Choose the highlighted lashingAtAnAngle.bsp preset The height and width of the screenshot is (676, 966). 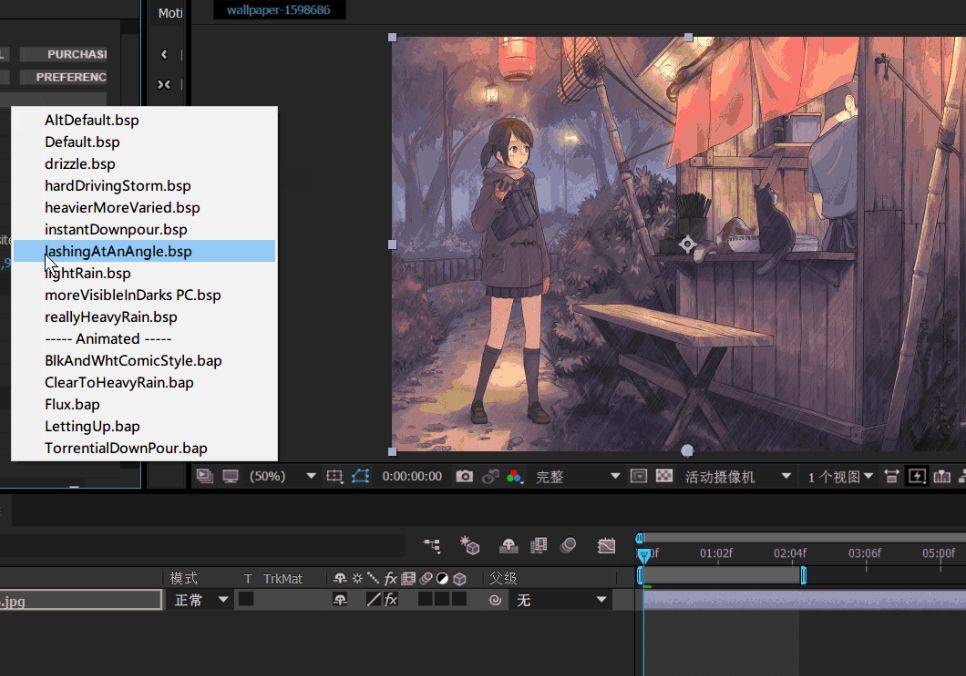[x=144, y=251]
